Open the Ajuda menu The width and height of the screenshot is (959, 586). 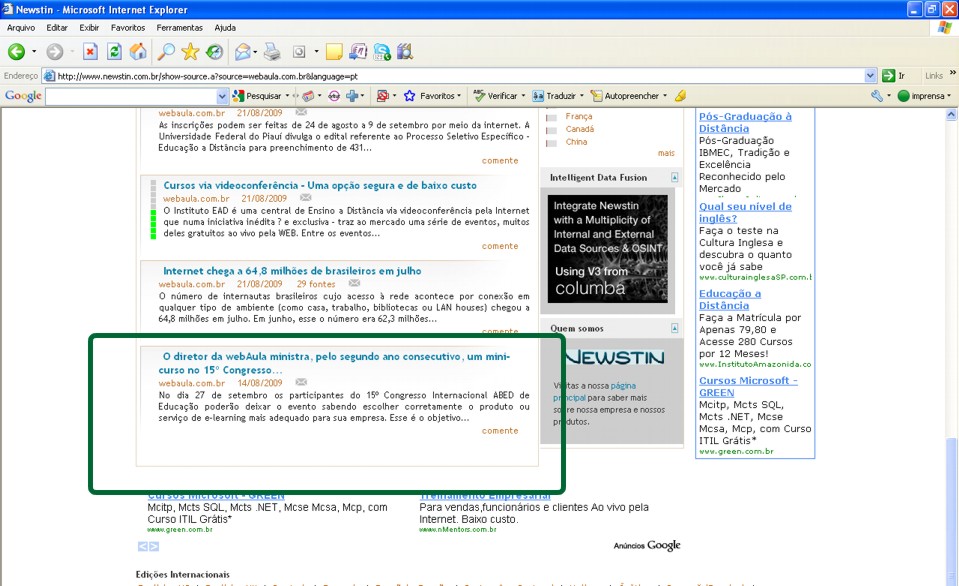[225, 28]
